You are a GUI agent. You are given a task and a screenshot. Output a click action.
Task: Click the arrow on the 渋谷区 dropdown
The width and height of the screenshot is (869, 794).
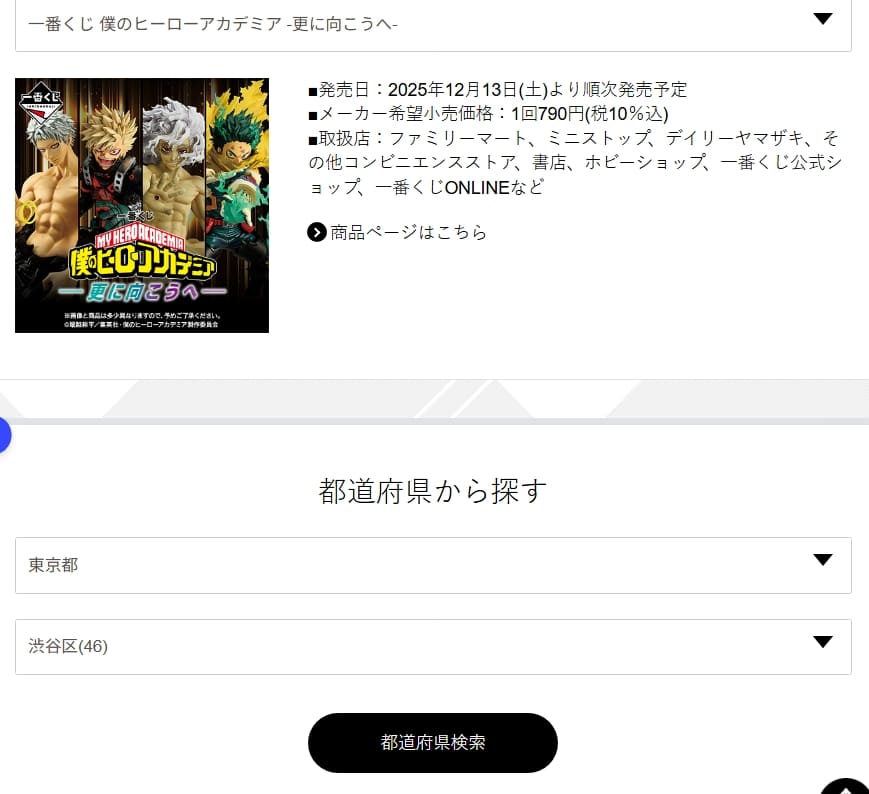(822, 642)
